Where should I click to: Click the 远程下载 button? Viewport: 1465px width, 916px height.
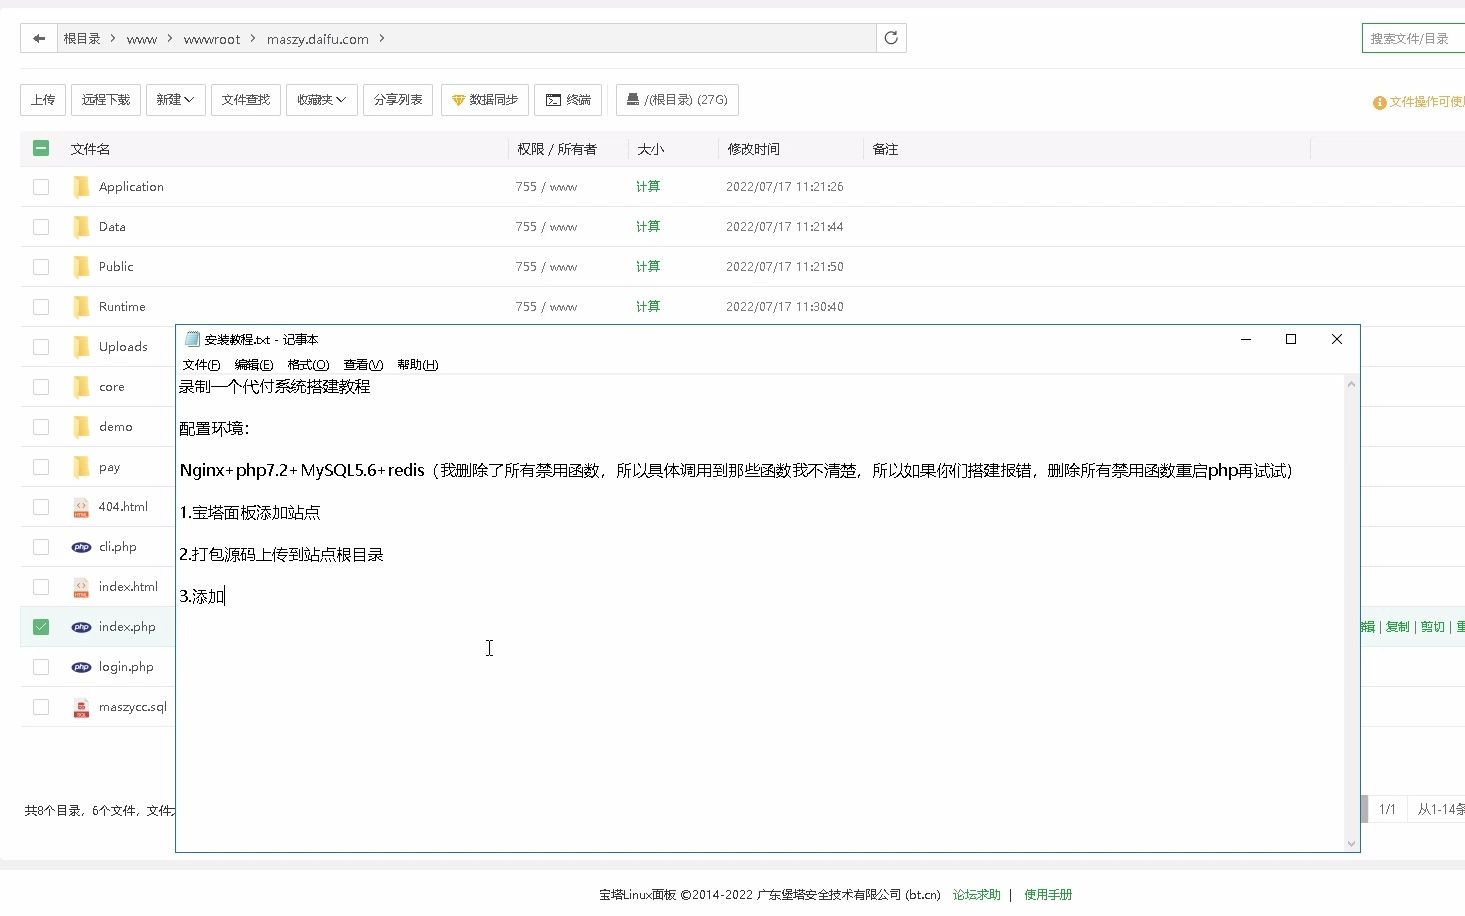106,100
